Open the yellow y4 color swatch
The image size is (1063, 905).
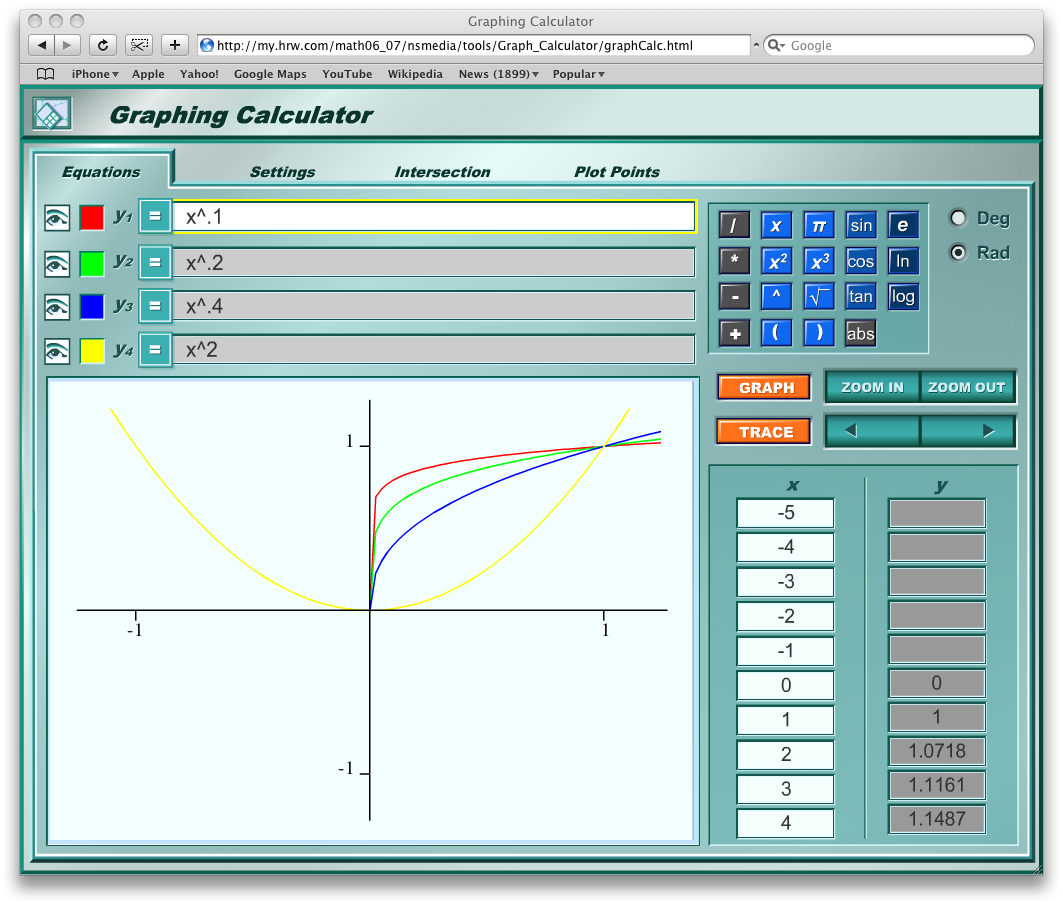[x=92, y=351]
